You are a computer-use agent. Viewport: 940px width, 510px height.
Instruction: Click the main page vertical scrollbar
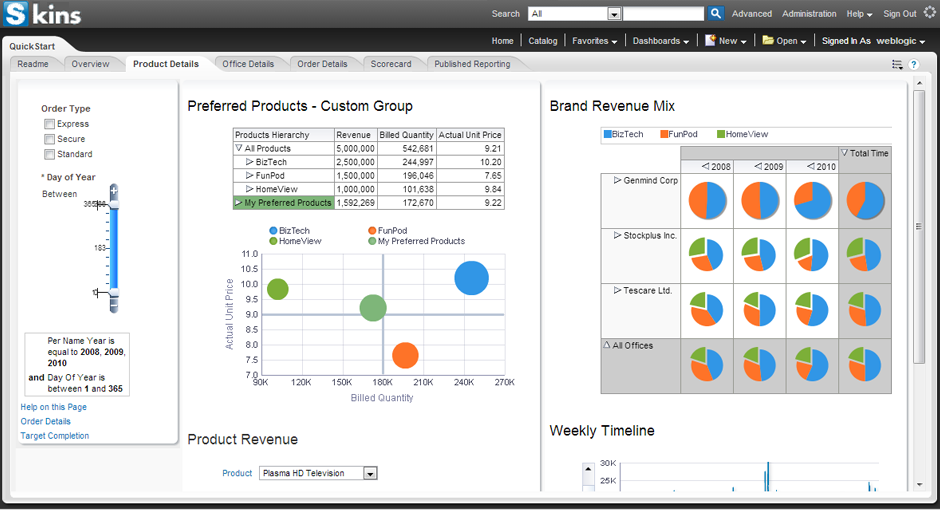(x=920, y=227)
